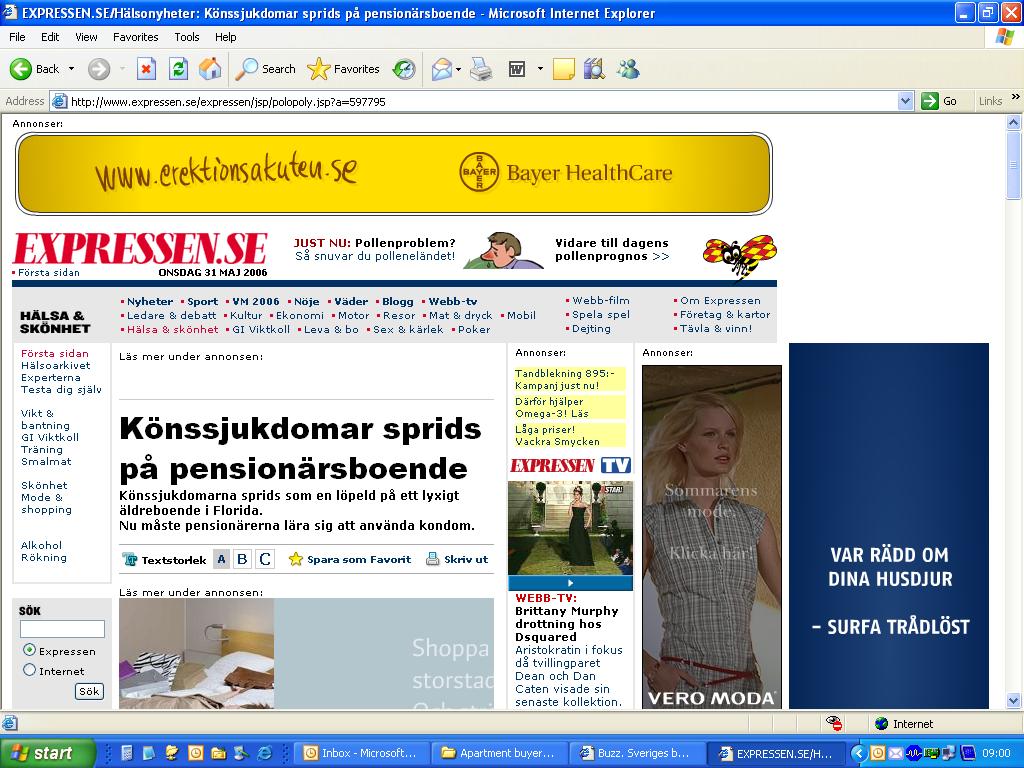Image resolution: width=1024 pixels, height=768 pixels.
Task: Click the Back arrow icon
Action: [x=20, y=69]
